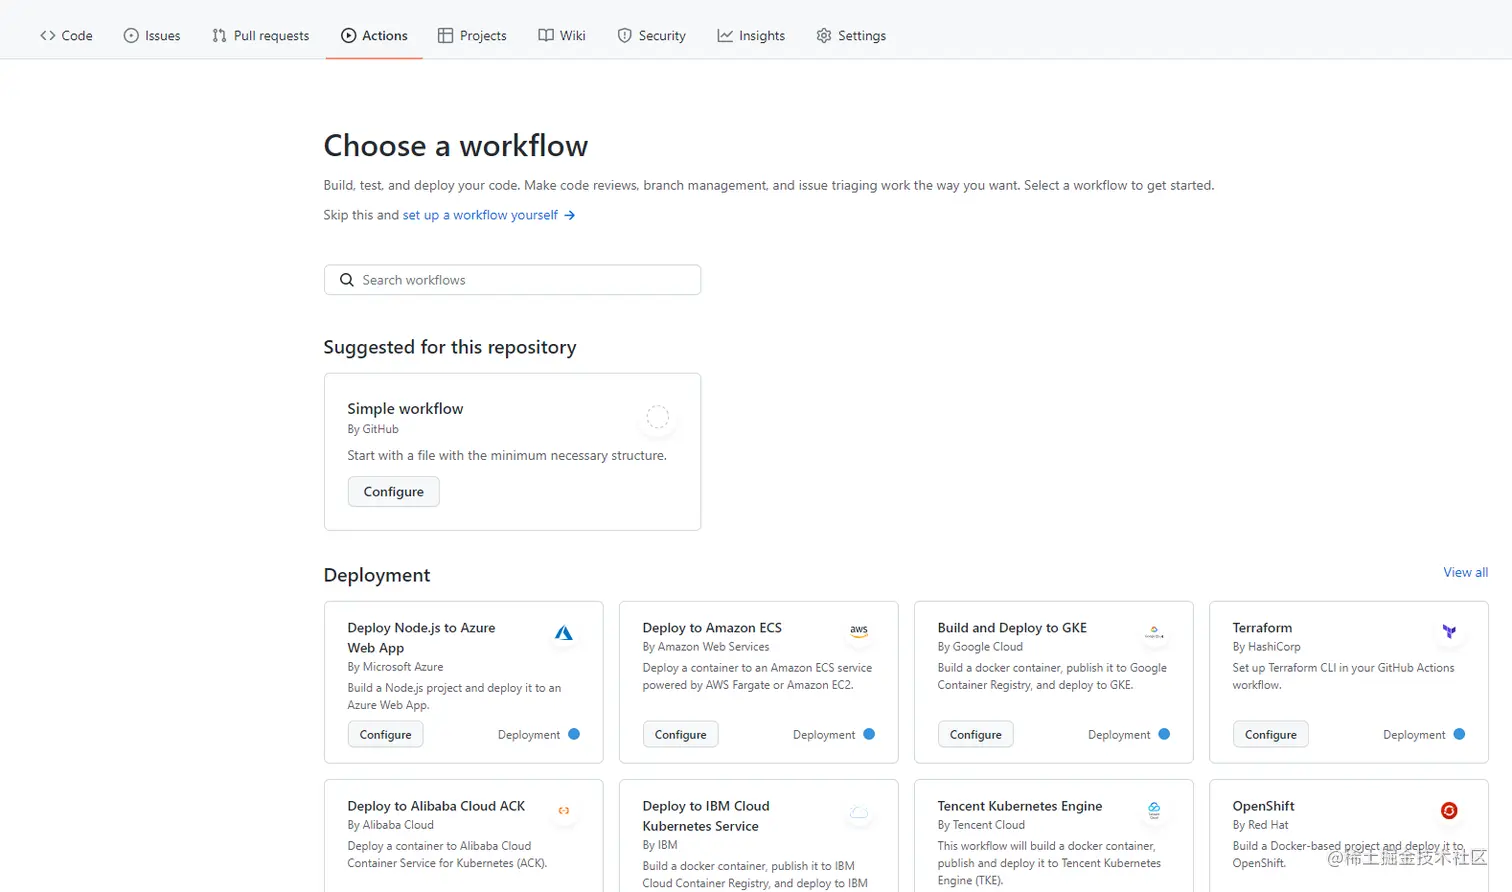The image size is (1512, 892).
Task: Click the Tencent Cloud logo icon
Action: click(1154, 810)
